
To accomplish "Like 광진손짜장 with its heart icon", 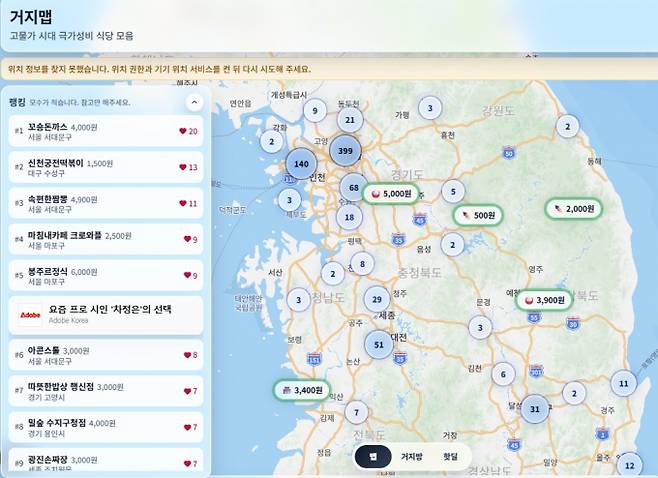I will click(x=187, y=463).
